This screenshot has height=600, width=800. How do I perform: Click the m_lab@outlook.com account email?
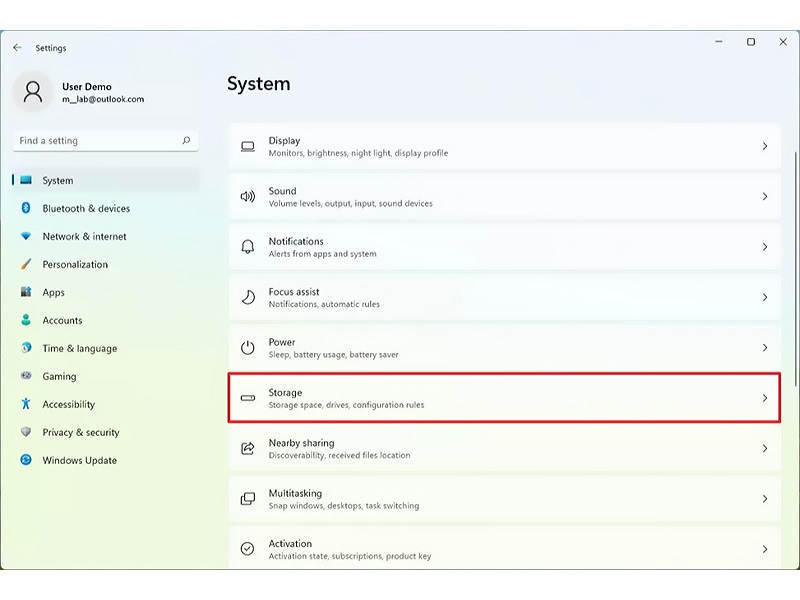click(103, 99)
